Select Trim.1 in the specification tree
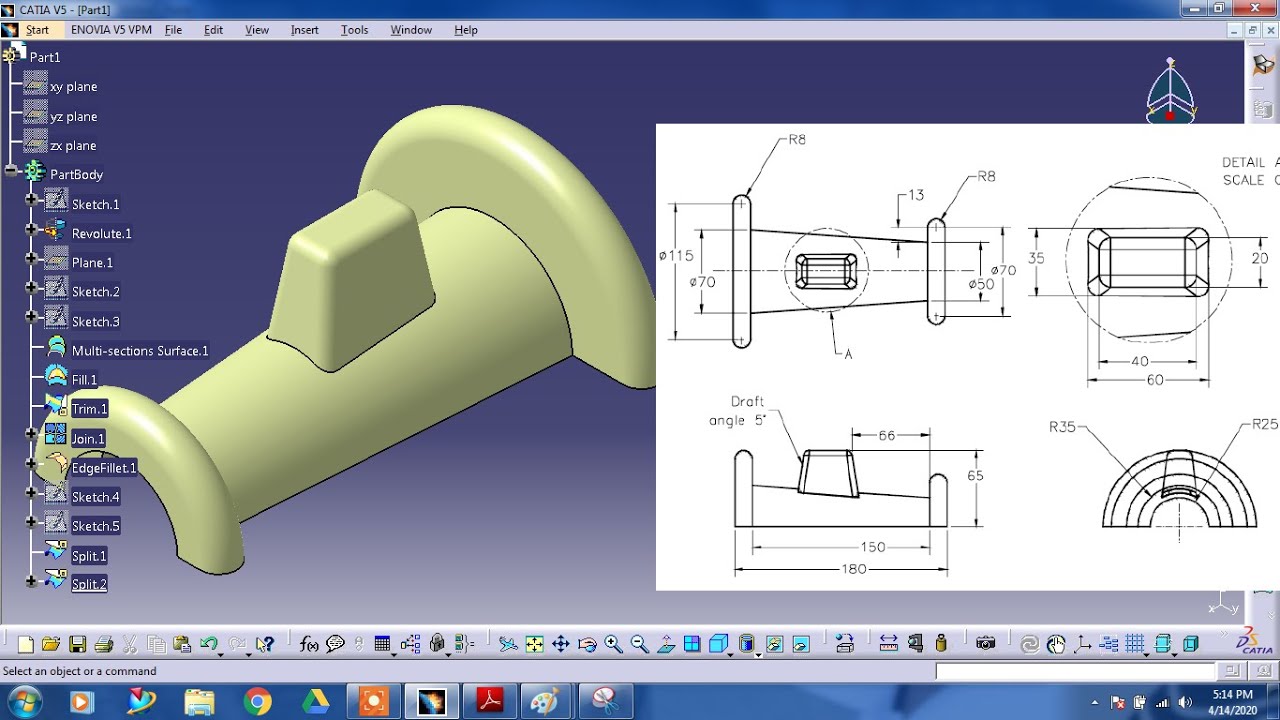This screenshot has height=720, width=1280. (x=89, y=409)
